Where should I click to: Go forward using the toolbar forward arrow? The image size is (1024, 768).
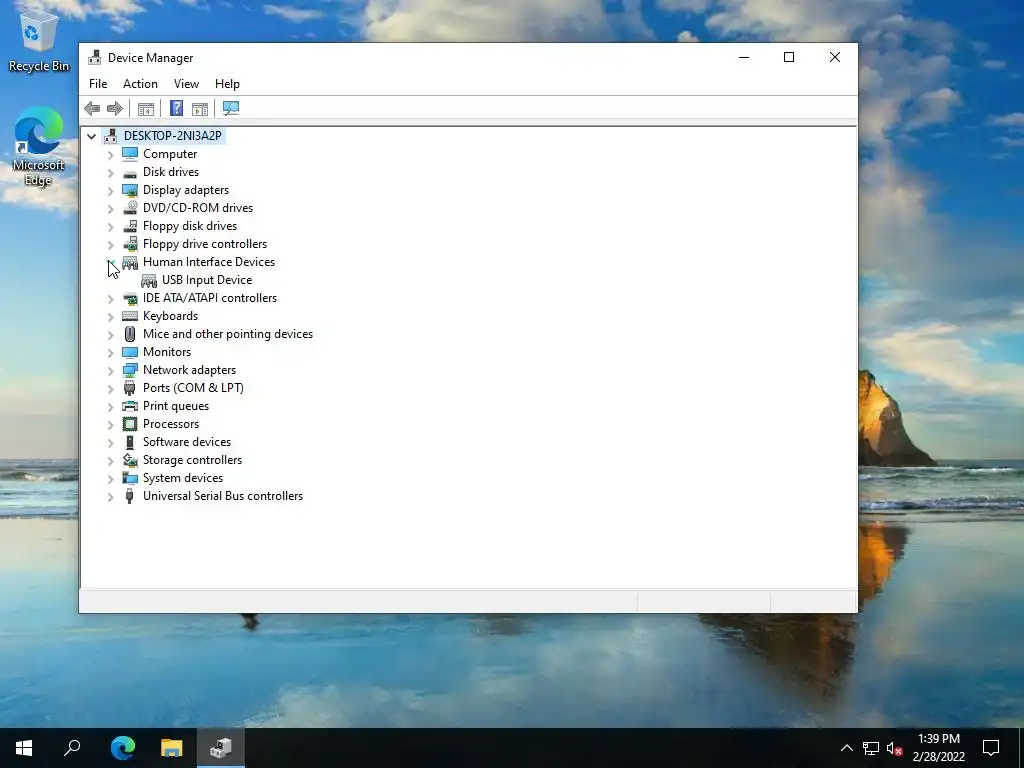click(x=115, y=108)
